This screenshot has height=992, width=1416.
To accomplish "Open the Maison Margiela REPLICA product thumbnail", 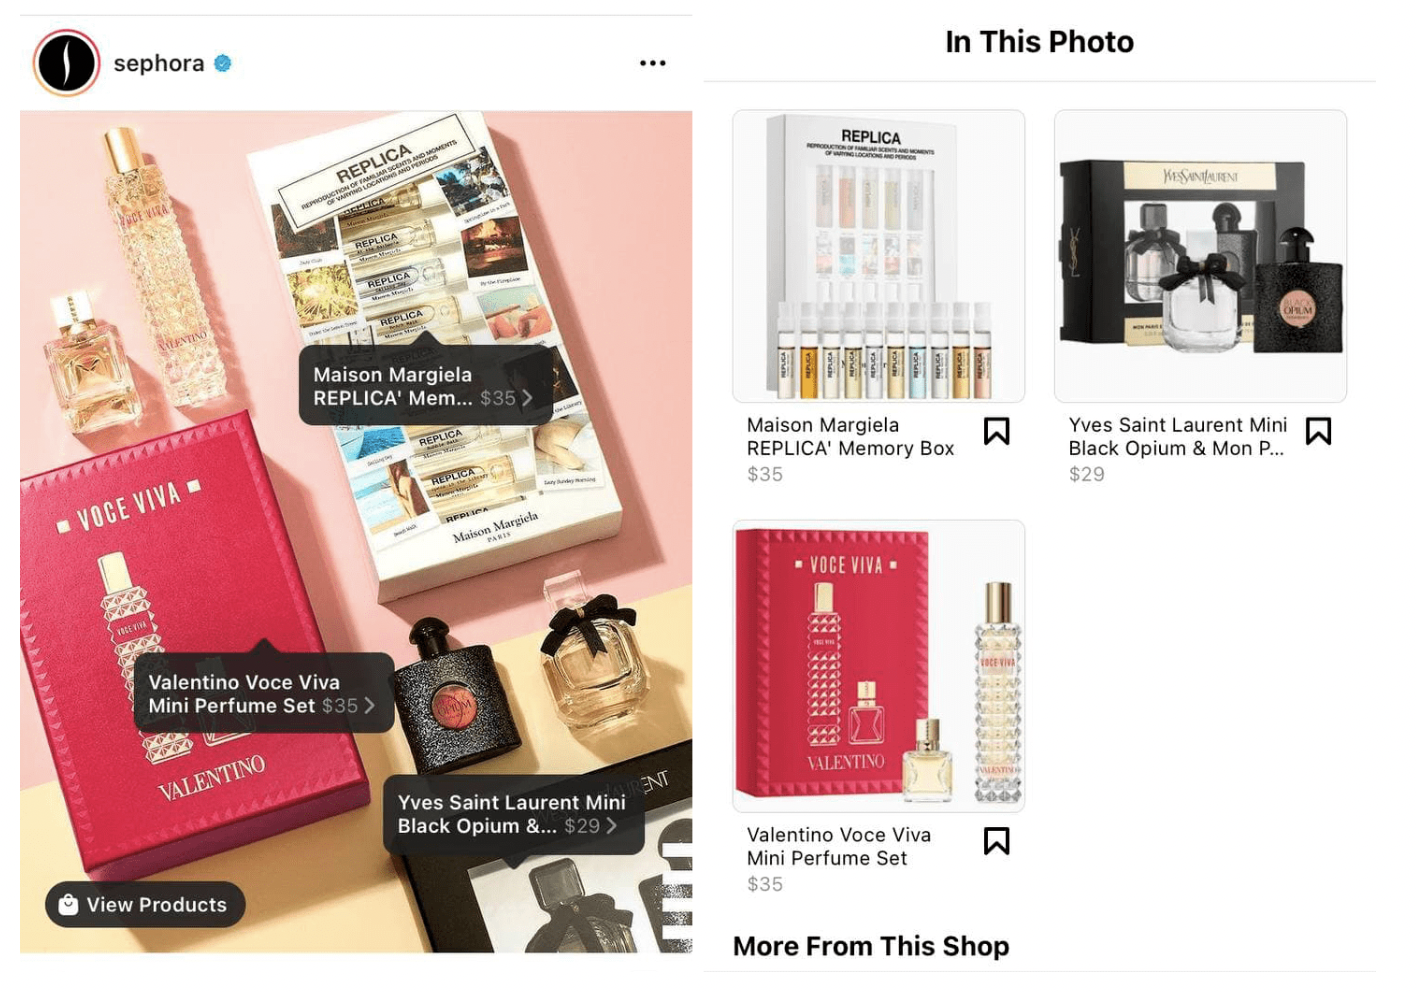I will 878,256.
